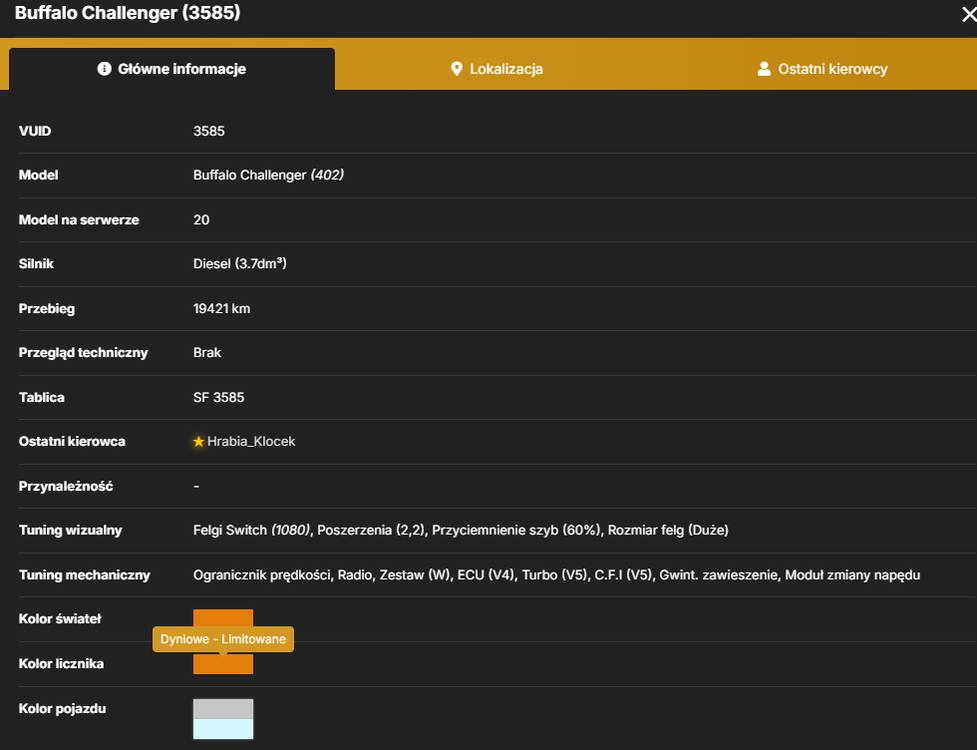Click the Przebieg row label

coord(47,309)
